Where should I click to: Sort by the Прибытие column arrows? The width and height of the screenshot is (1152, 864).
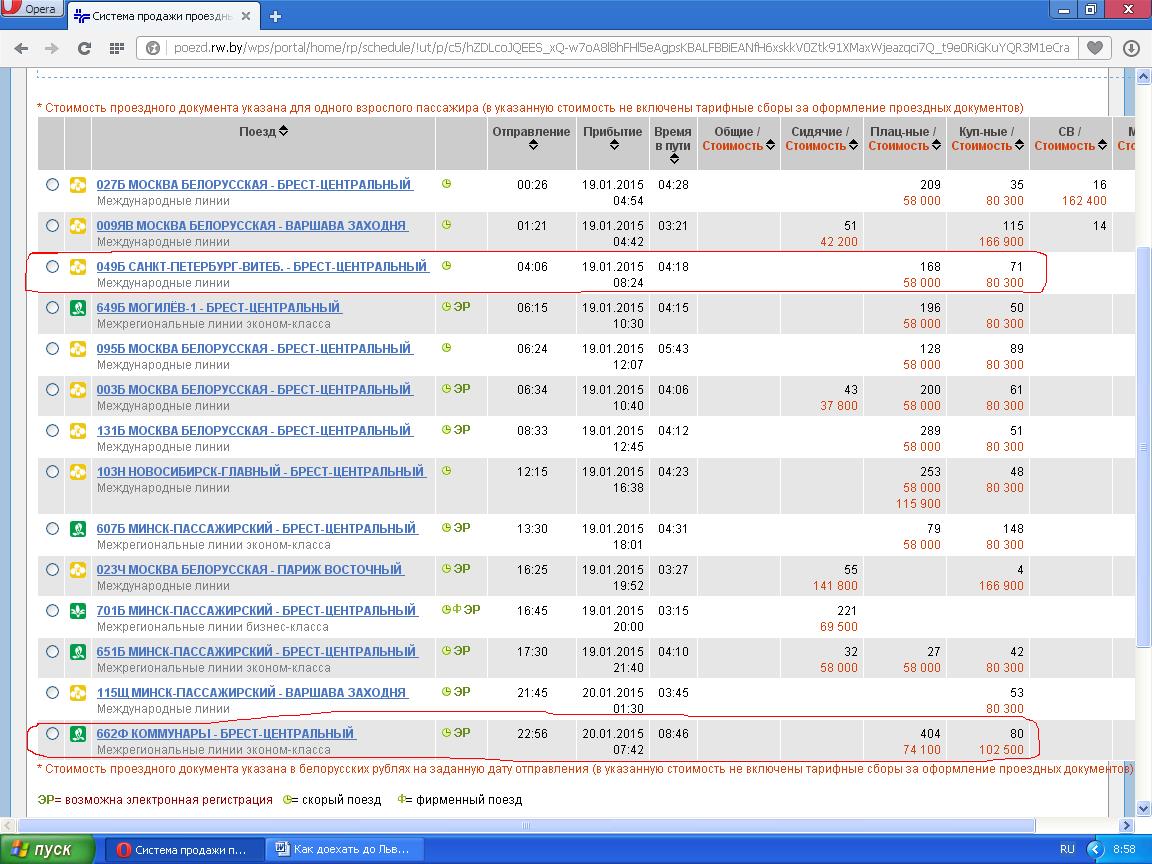pos(614,145)
